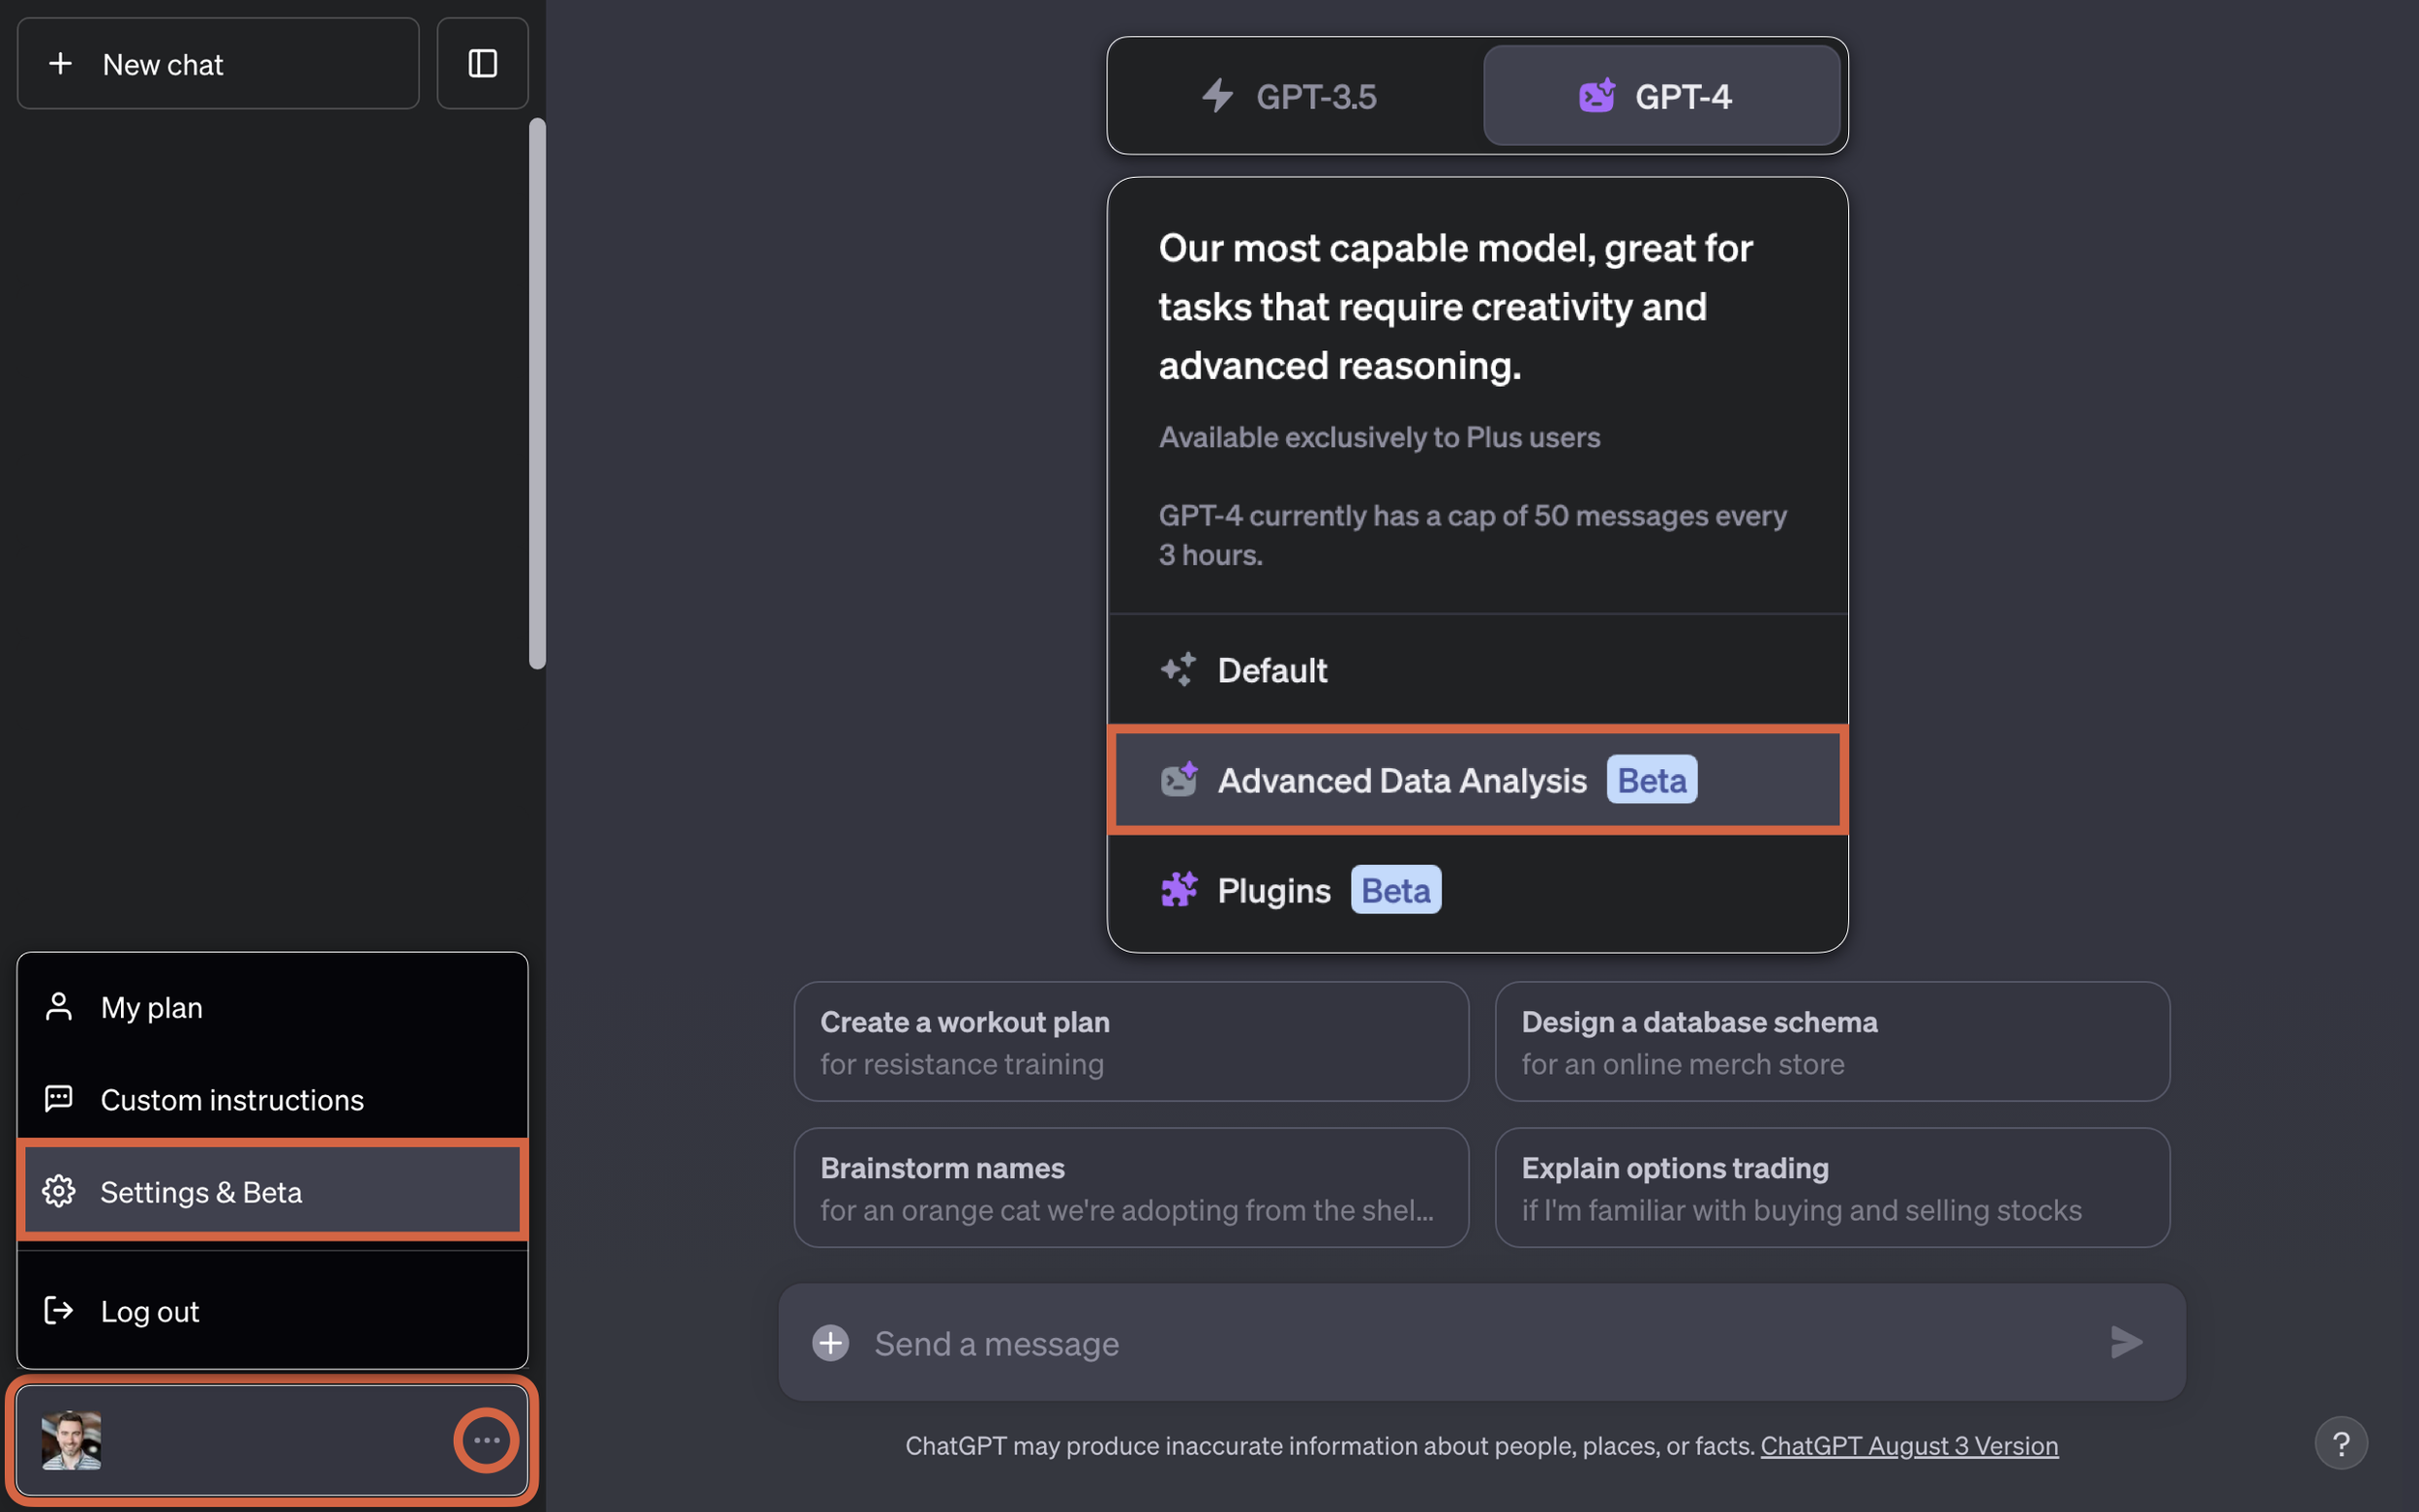
Task: Click the Settings gear icon
Action: pos(59,1192)
